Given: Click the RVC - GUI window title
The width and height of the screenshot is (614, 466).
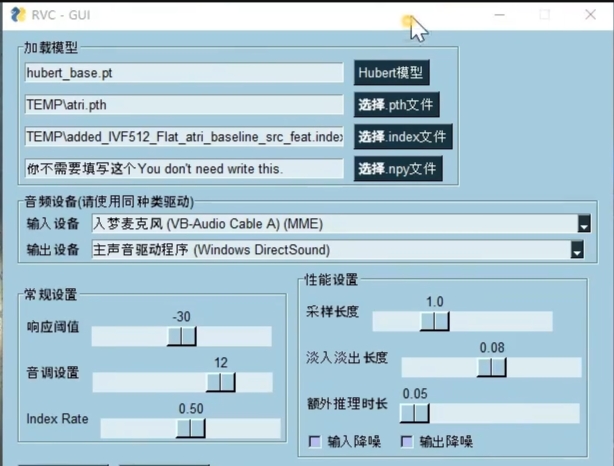Looking at the screenshot, I should point(61,15).
